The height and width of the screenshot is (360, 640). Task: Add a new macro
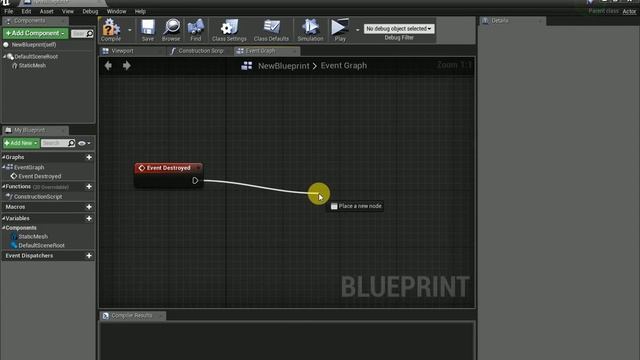[x=89, y=207]
